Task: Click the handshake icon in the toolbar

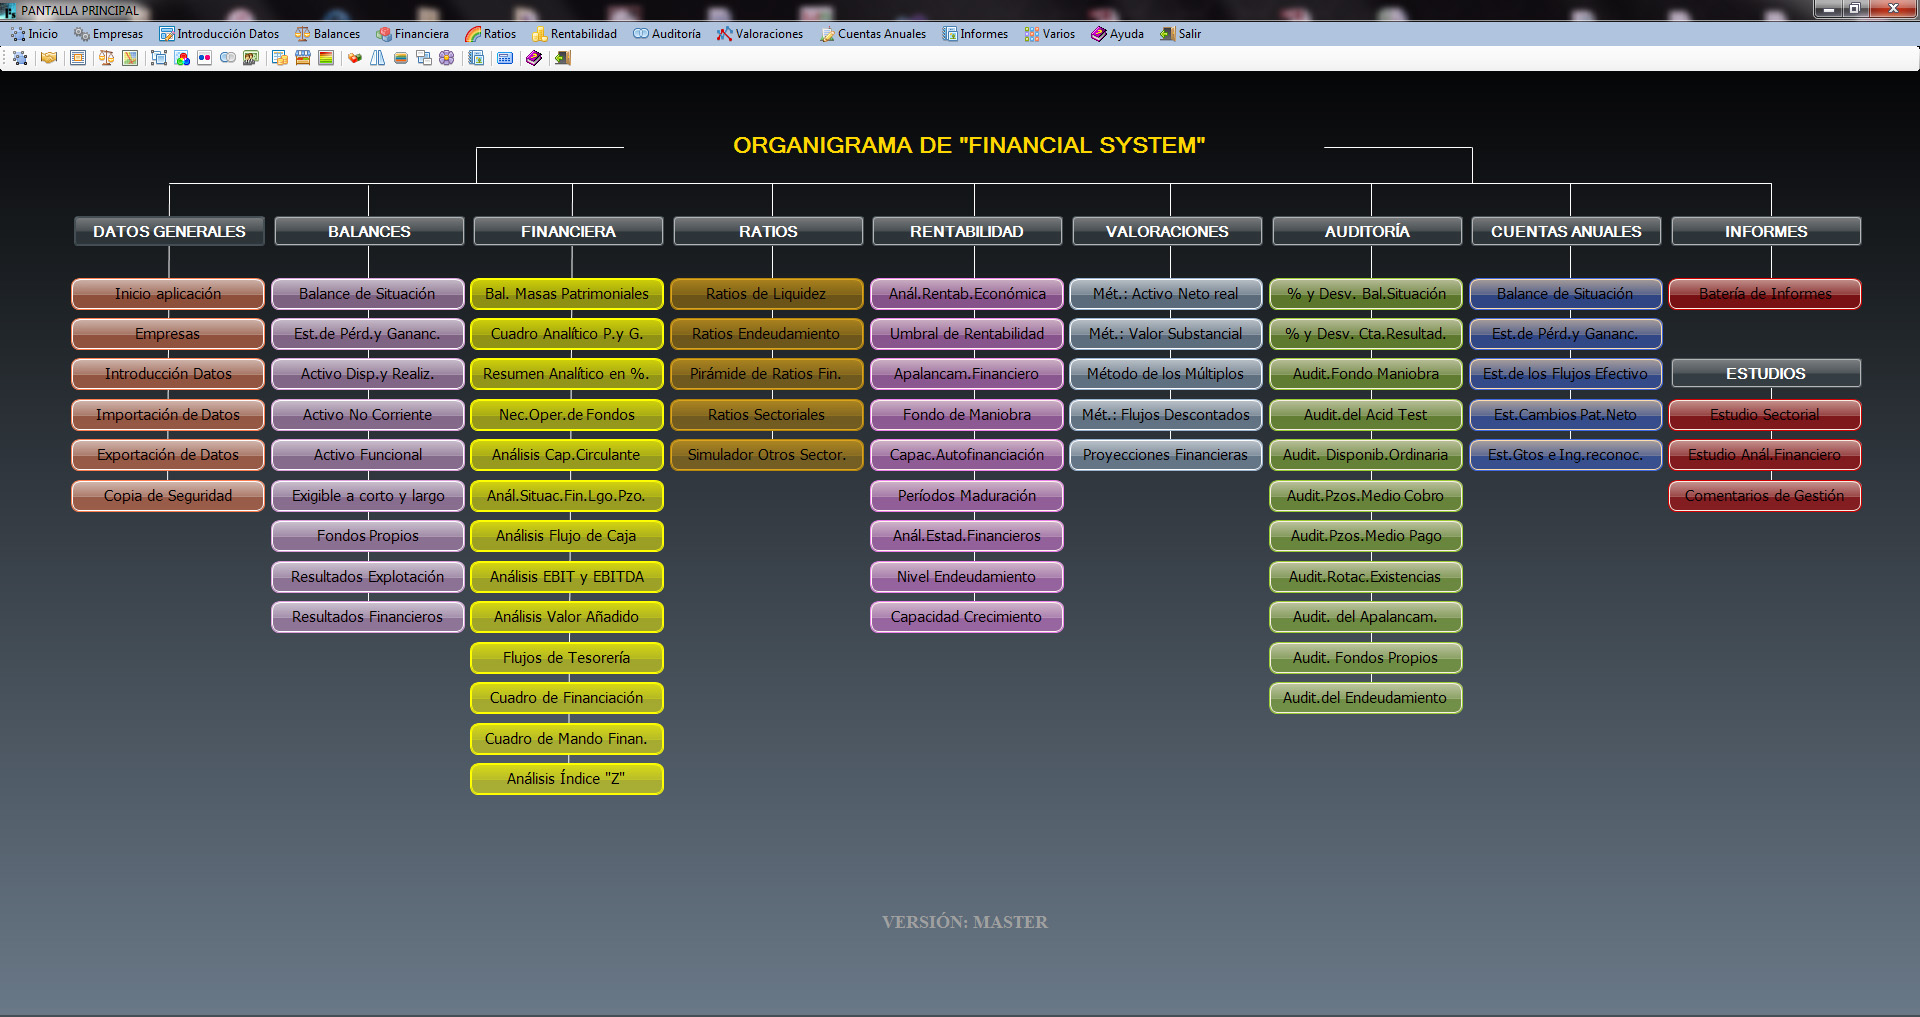Action: pos(49,58)
